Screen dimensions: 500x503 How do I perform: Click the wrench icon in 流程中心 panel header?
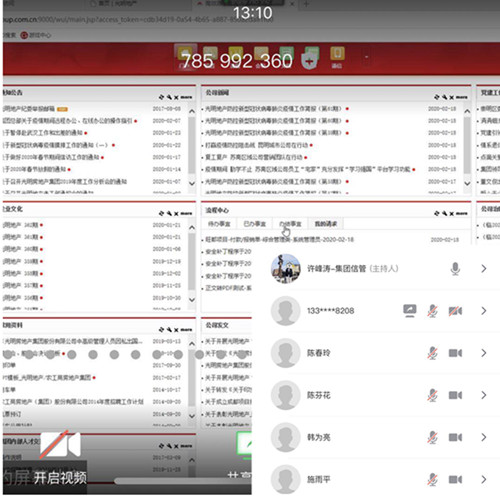[x=444, y=213]
